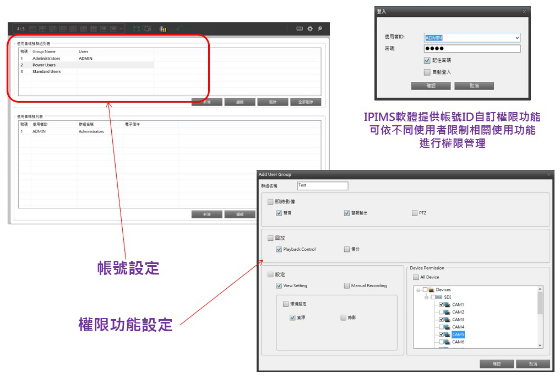Click the camera icon next to CAM03
The width and height of the screenshot is (560, 380).
447,320
